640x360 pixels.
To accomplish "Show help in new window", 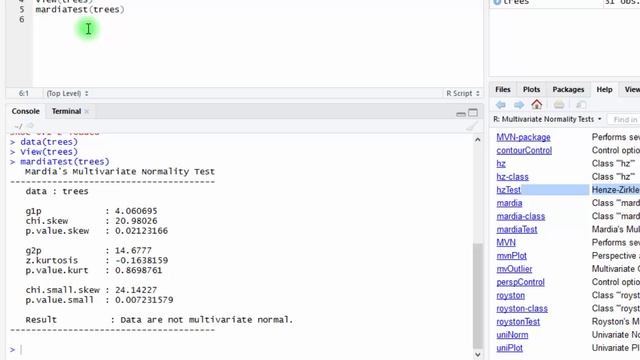I will [x=581, y=105].
